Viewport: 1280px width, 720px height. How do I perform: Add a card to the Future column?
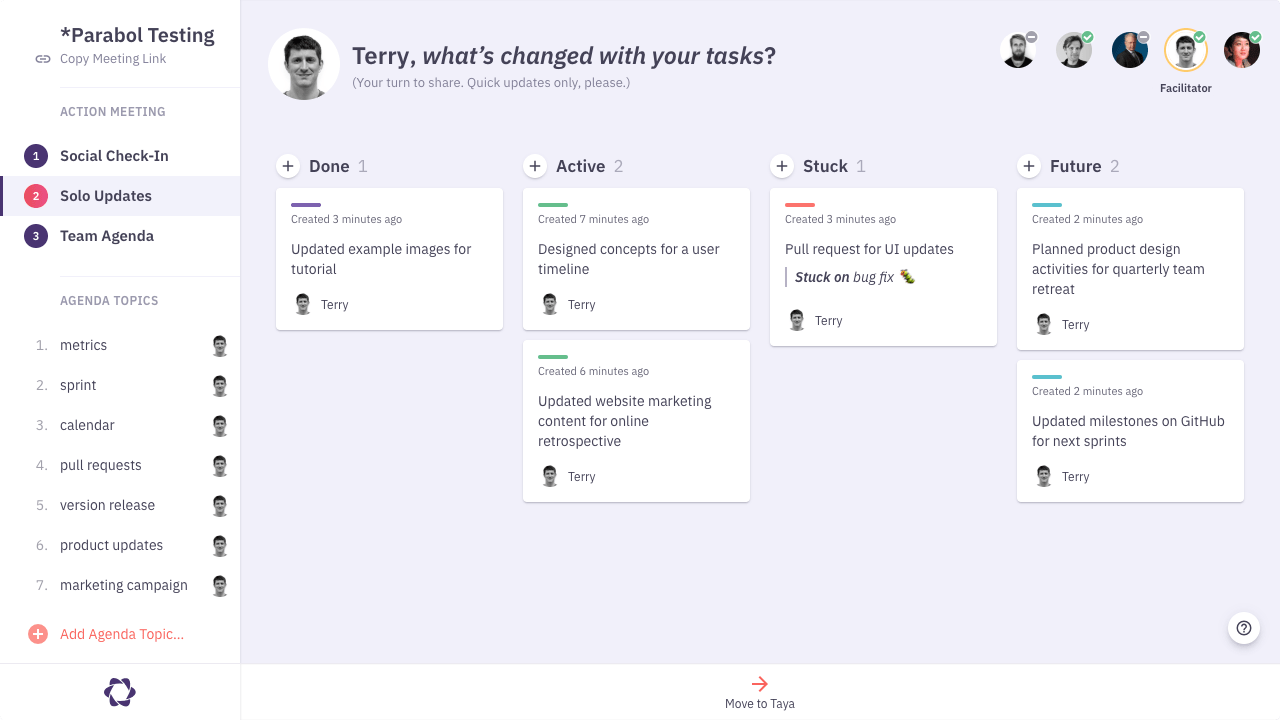click(x=1029, y=166)
